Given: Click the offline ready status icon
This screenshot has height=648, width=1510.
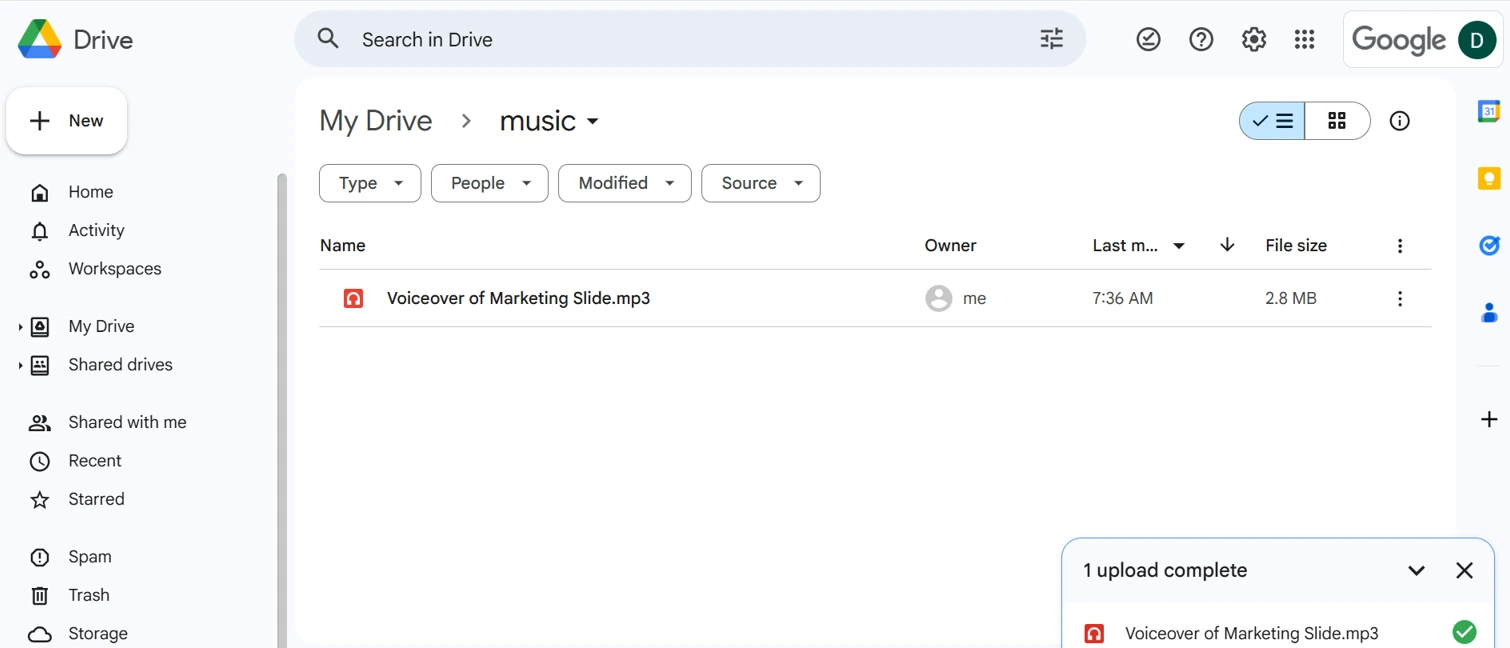Looking at the screenshot, I should [1148, 39].
